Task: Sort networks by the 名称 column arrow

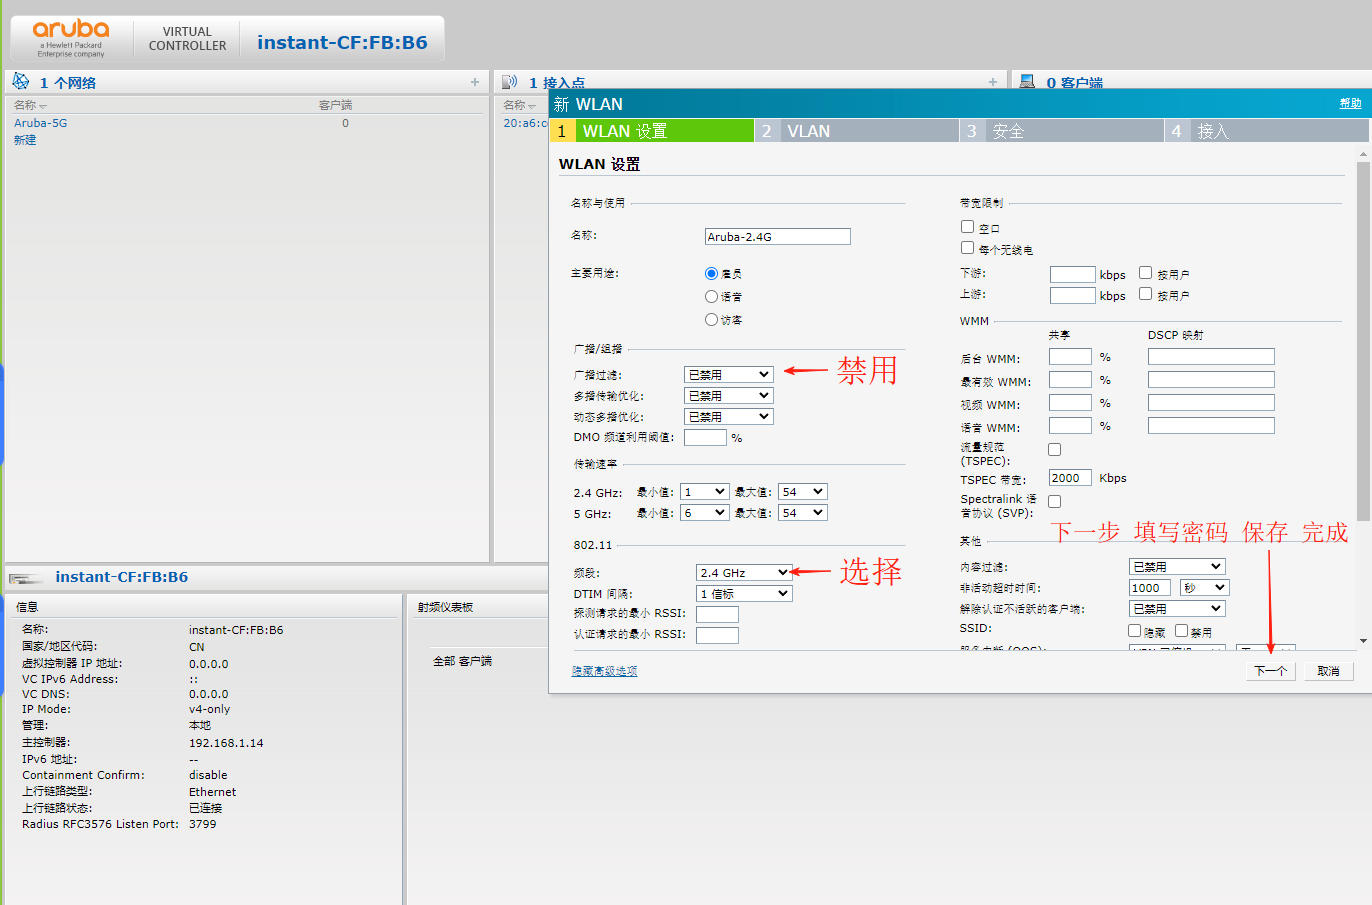Action: 43,106
